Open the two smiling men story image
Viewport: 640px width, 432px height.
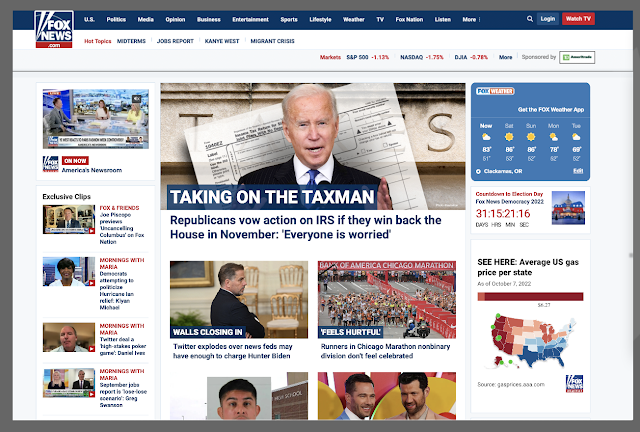tap(387, 396)
